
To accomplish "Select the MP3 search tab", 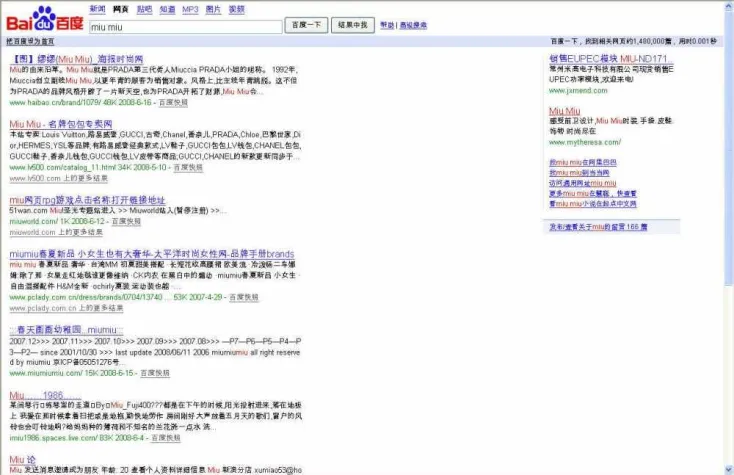I will click(x=190, y=9).
